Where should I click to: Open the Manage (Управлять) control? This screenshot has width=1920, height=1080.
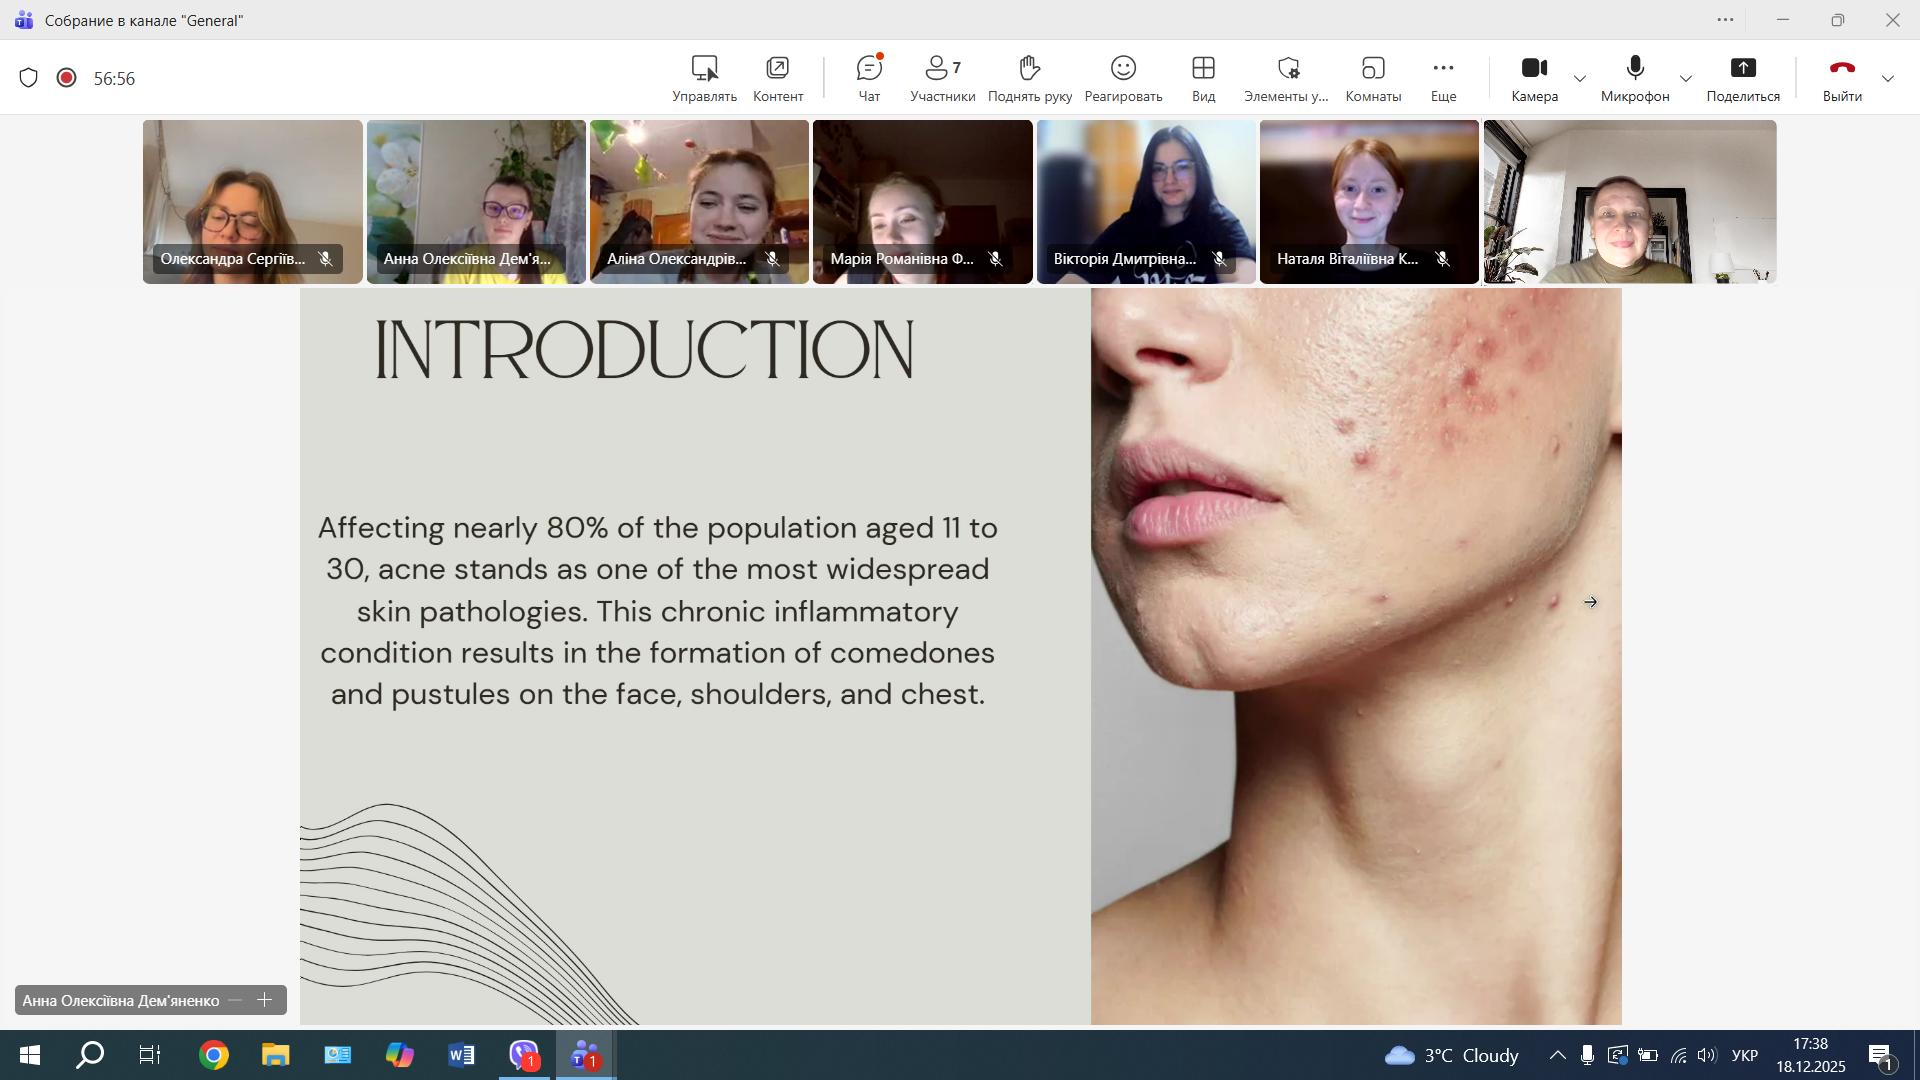coord(704,78)
